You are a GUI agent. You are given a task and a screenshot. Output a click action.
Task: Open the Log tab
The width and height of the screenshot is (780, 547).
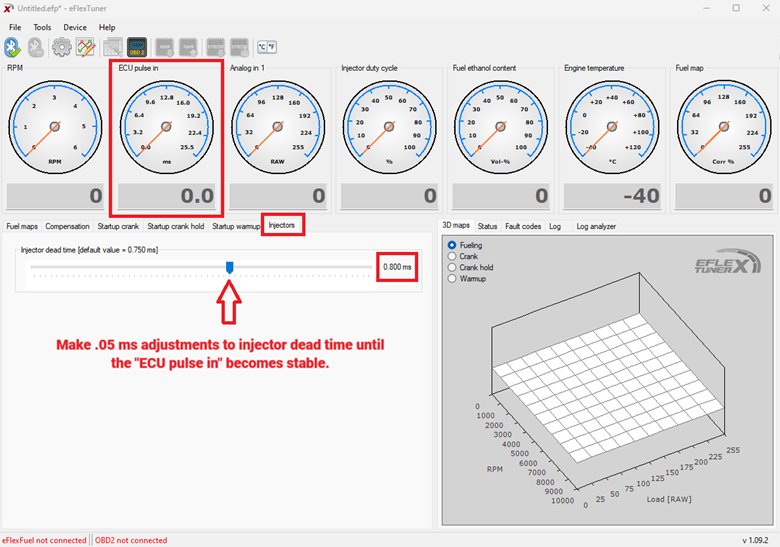tap(555, 226)
